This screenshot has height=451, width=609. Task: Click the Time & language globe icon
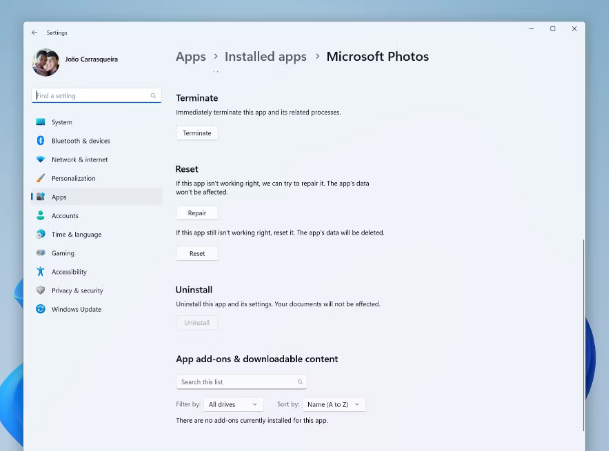click(x=40, y=234)
